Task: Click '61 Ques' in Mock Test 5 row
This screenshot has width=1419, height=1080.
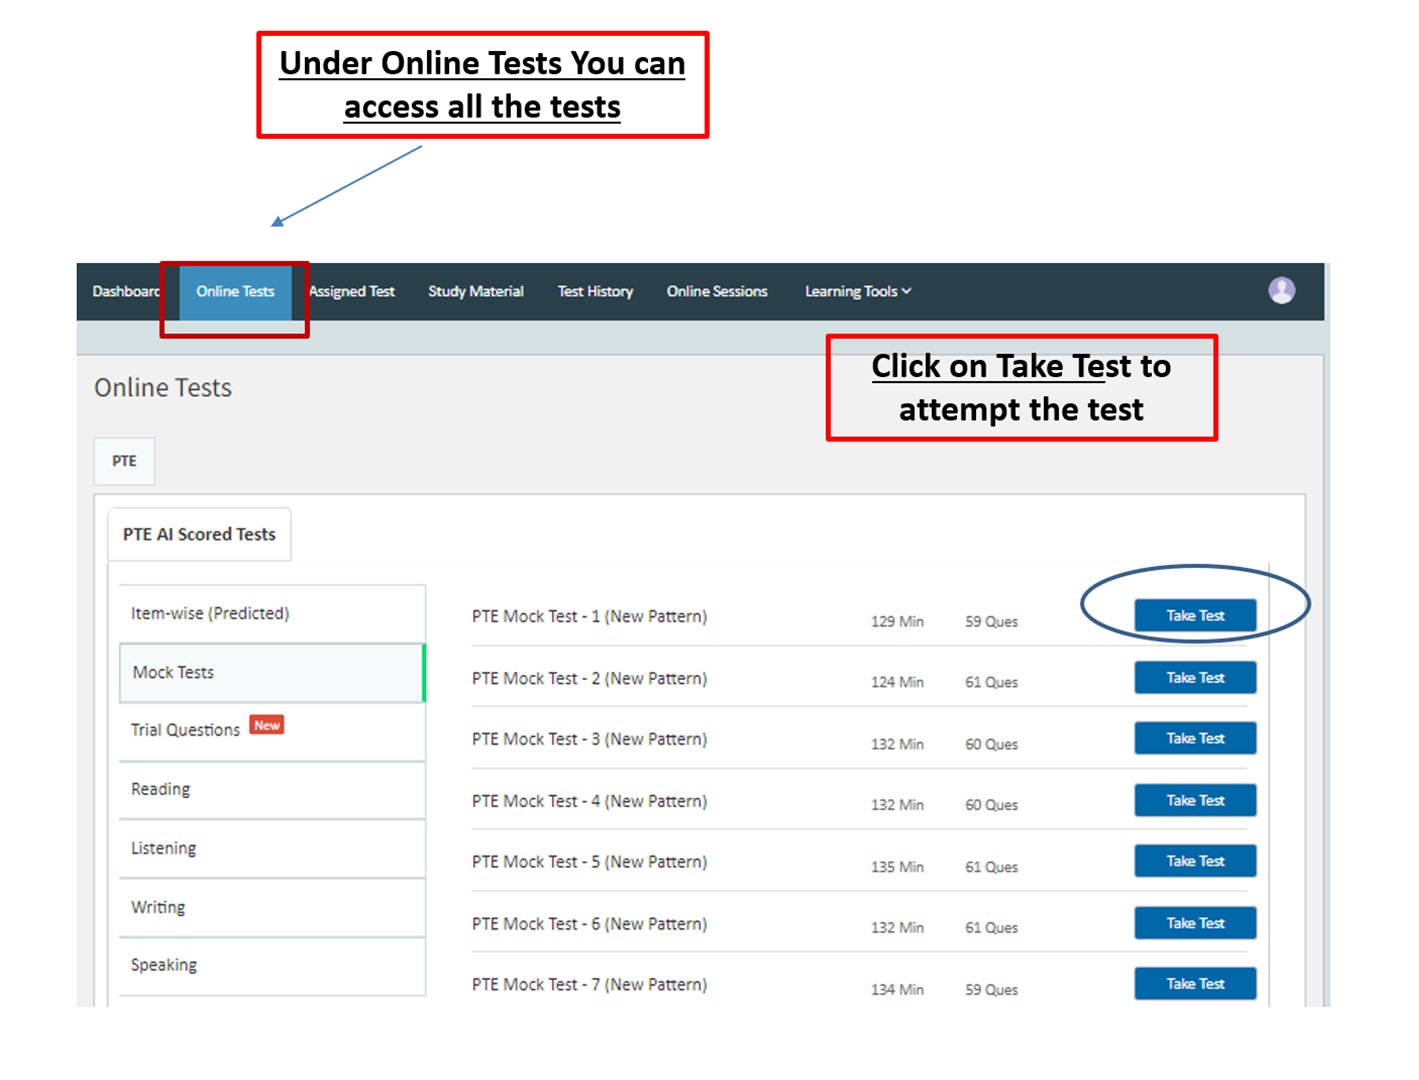Action: pyautogui.click(x=991, y=867)
